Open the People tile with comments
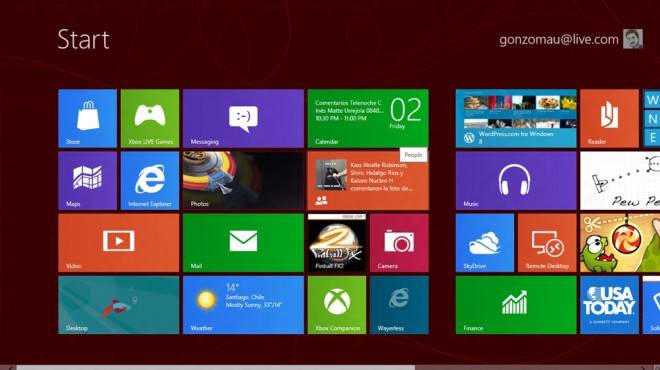660x370 pixels. [368, 181]
